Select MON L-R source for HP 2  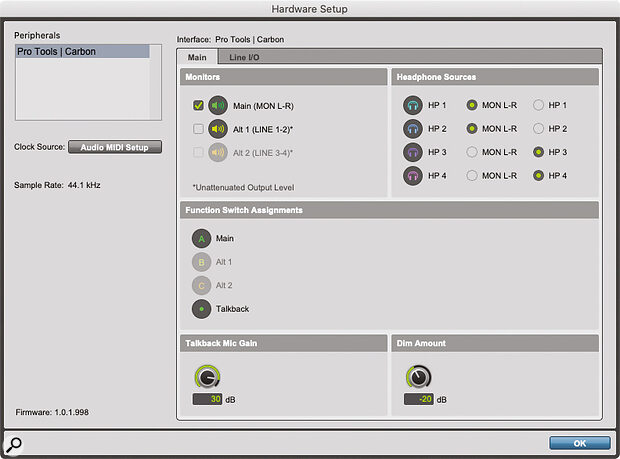click(472, 128)
